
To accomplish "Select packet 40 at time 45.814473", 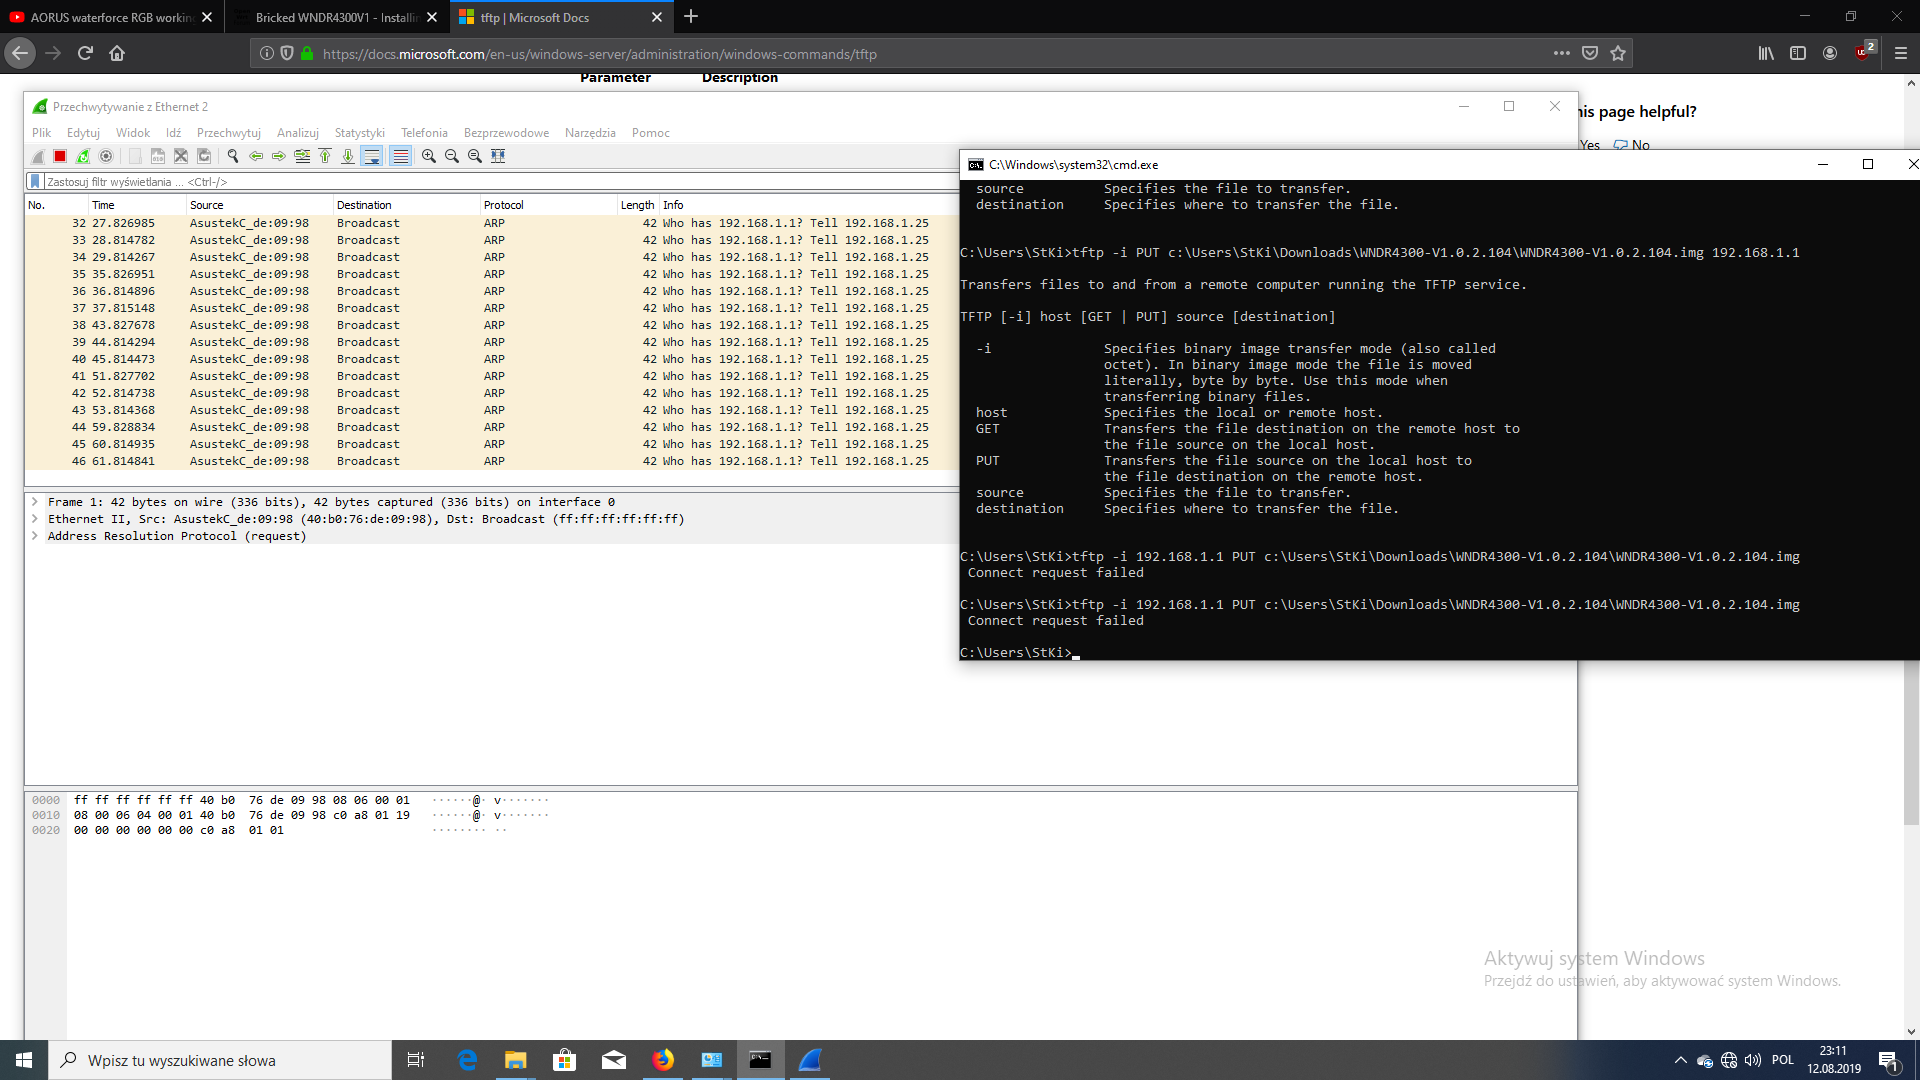I will (490, 359).
